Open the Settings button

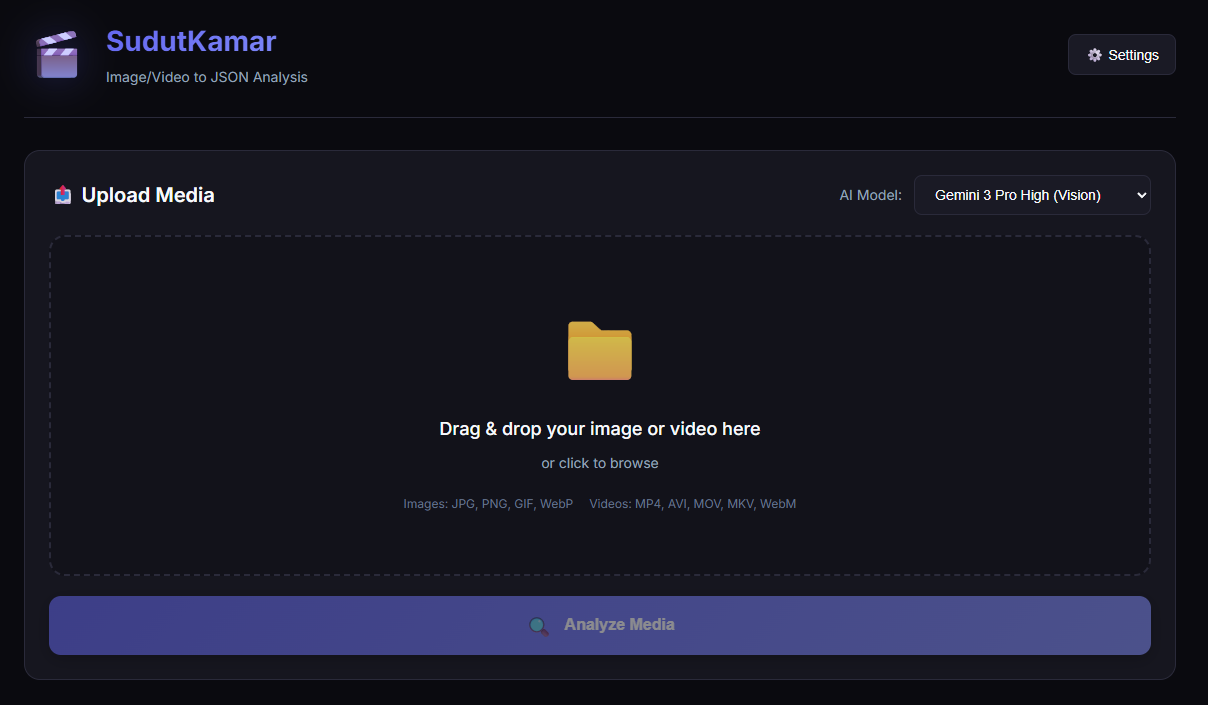pyautogui.click(x=1122, y=55)
